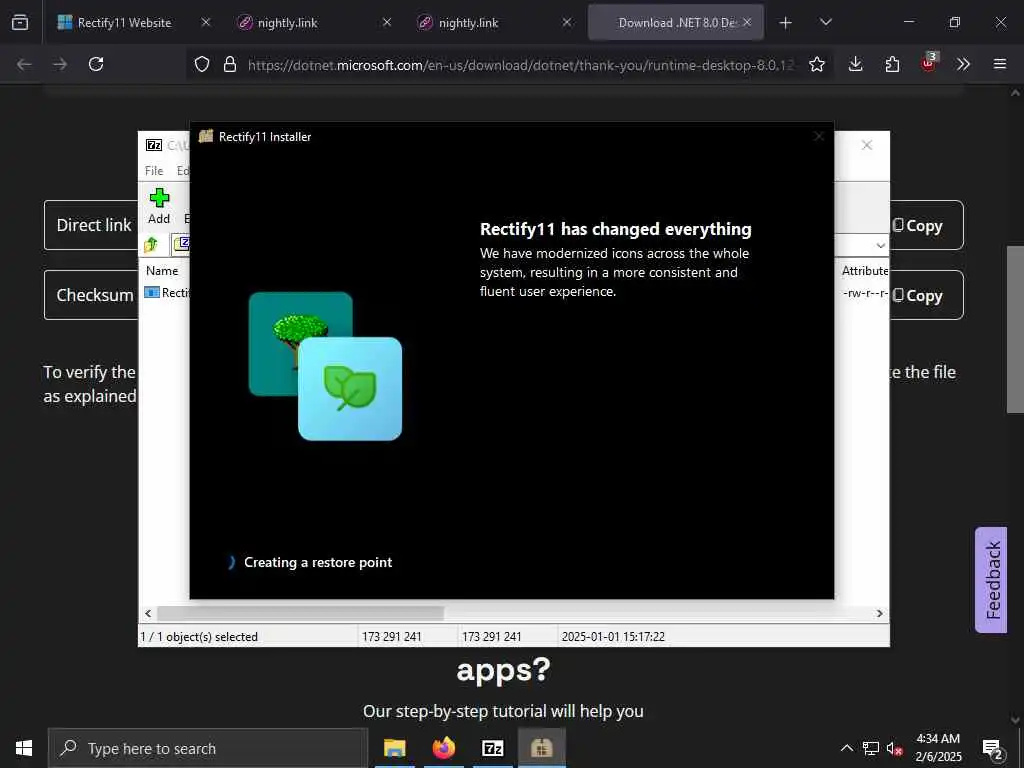Open the uBlock Origin extension icon
Image resolution: width=1024 pixels, height=768 pixels.
click(928, 63)
